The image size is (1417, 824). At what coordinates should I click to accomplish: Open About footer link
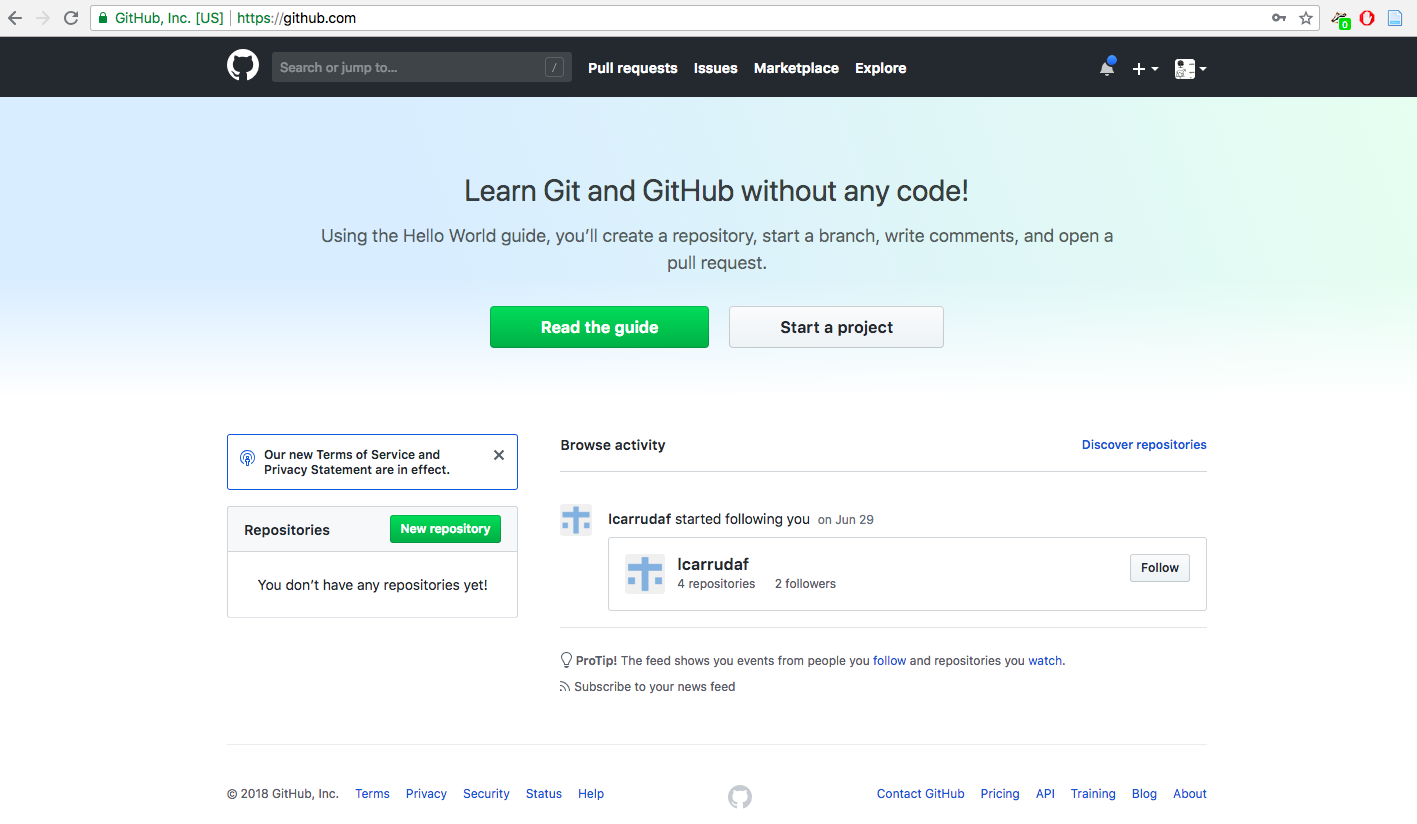click(x=1190, y=794)
